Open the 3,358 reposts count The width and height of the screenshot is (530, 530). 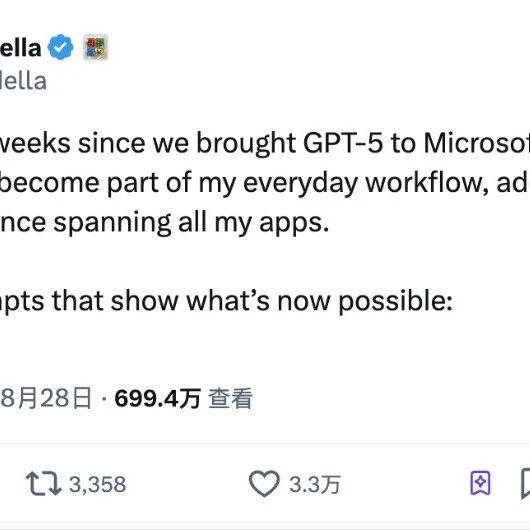click(x=98, y=484)
